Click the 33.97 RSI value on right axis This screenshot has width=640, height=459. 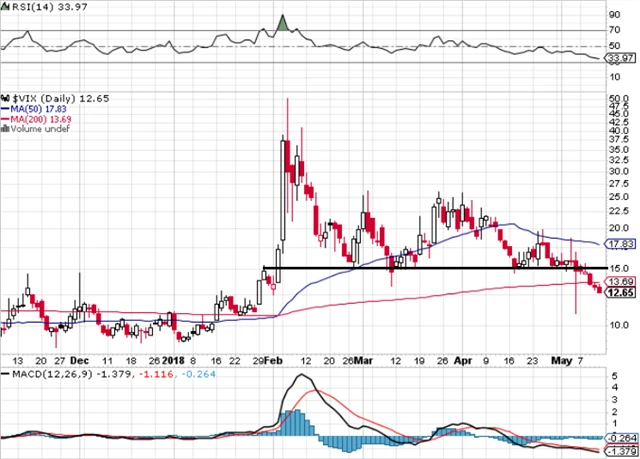[x=617, y=60]
